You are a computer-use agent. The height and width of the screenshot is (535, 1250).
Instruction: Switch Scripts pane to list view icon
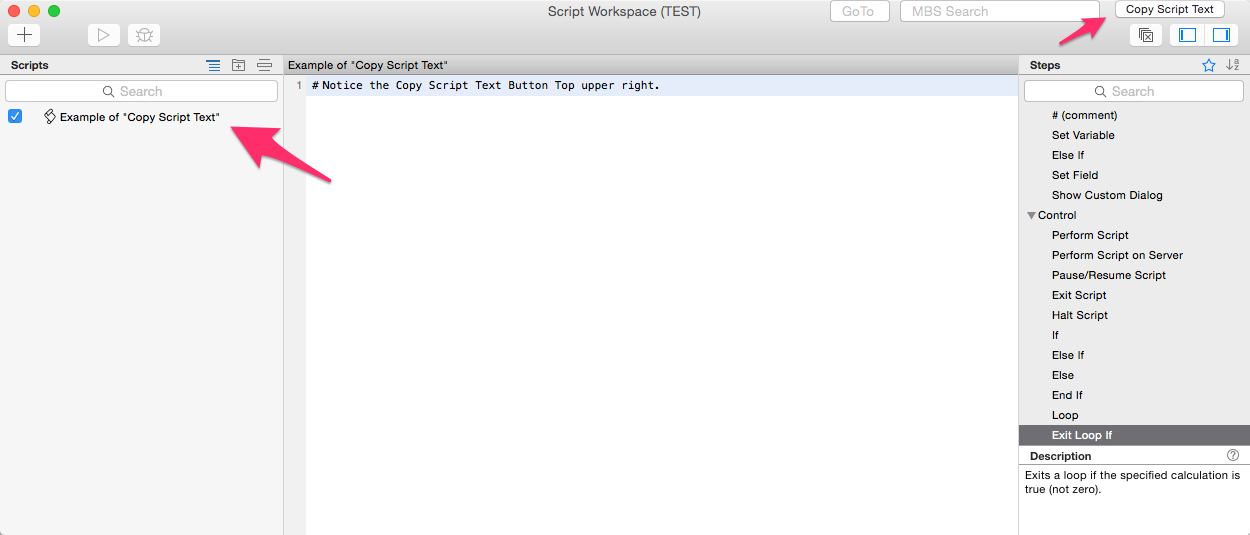click(x=213, y=65)
